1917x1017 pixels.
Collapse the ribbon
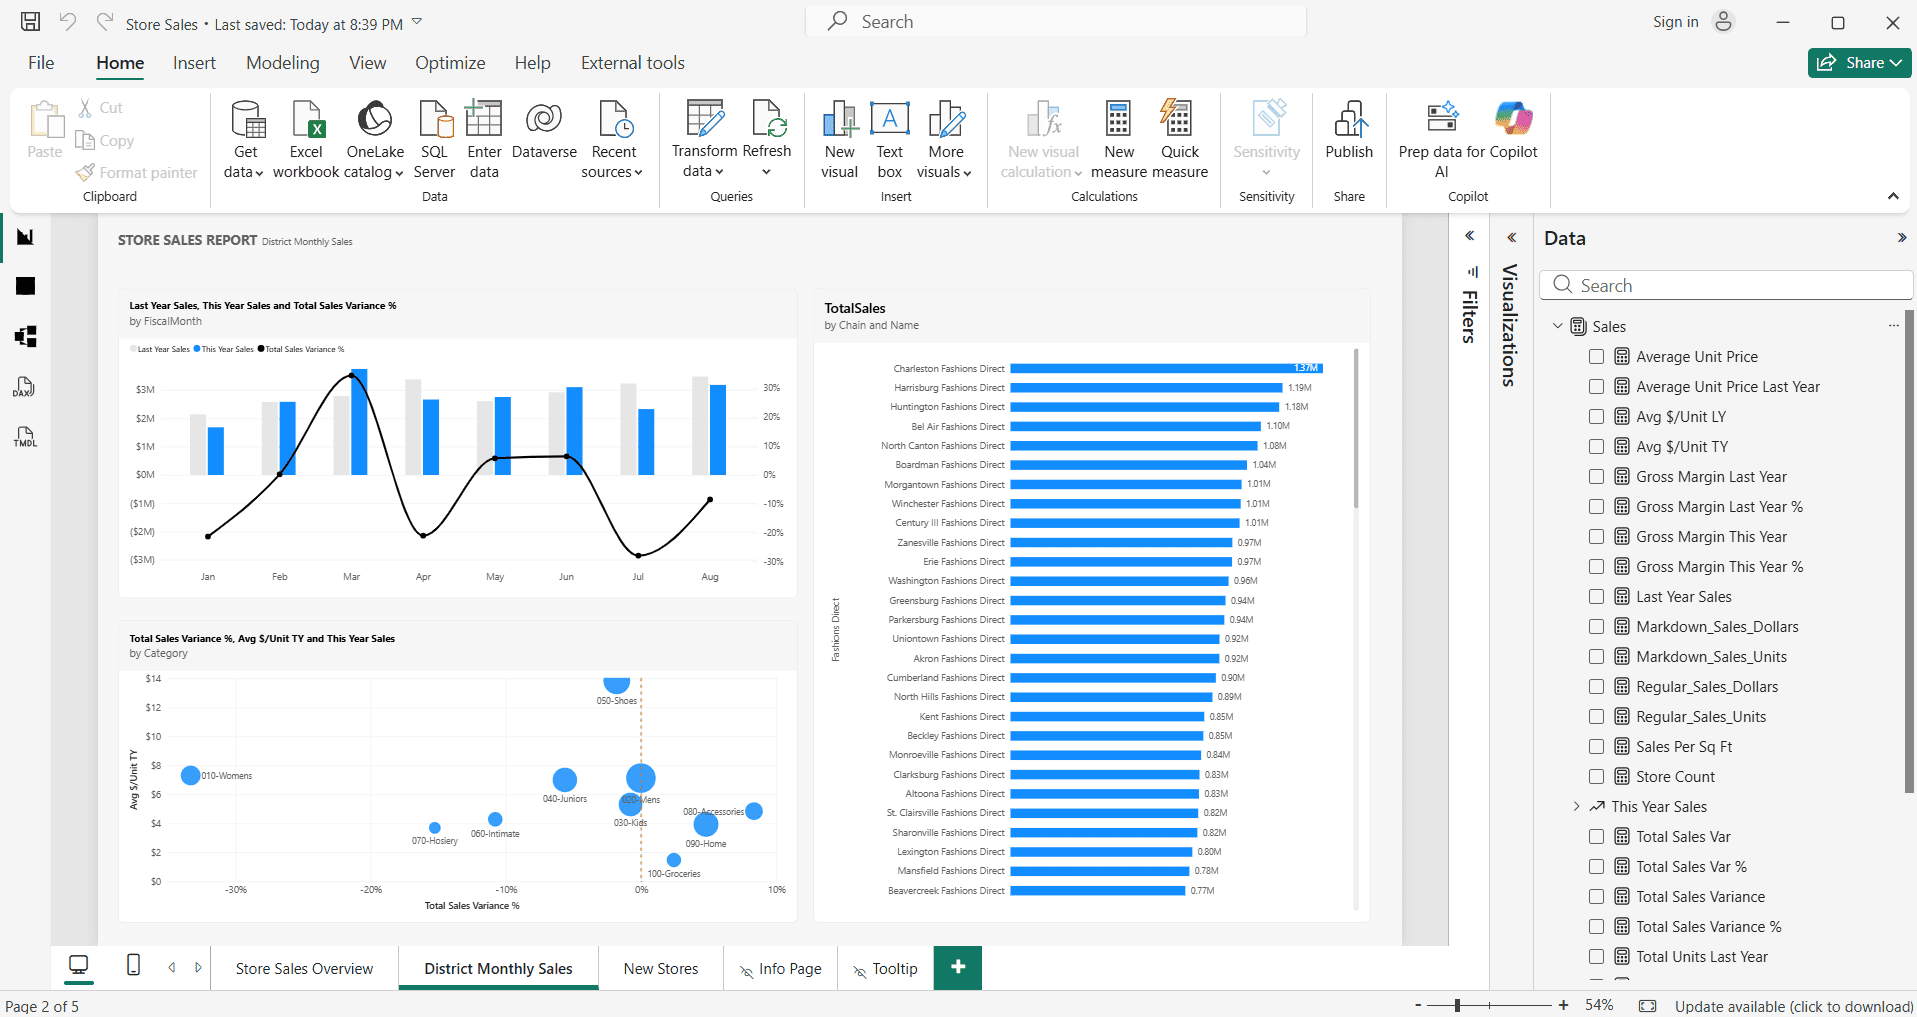coord(1893,196)
